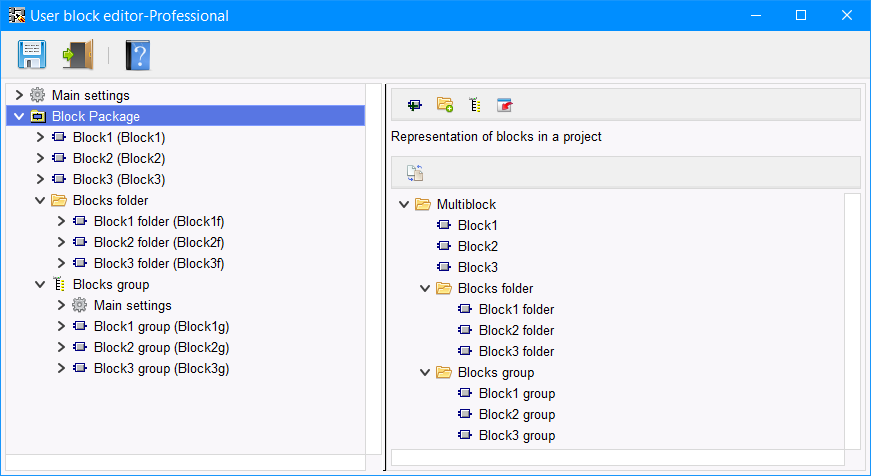The height and width of the screenshot is (476, 871).
Task: Select Block1 folder (Block1f) item
Action: click(158, 221)
